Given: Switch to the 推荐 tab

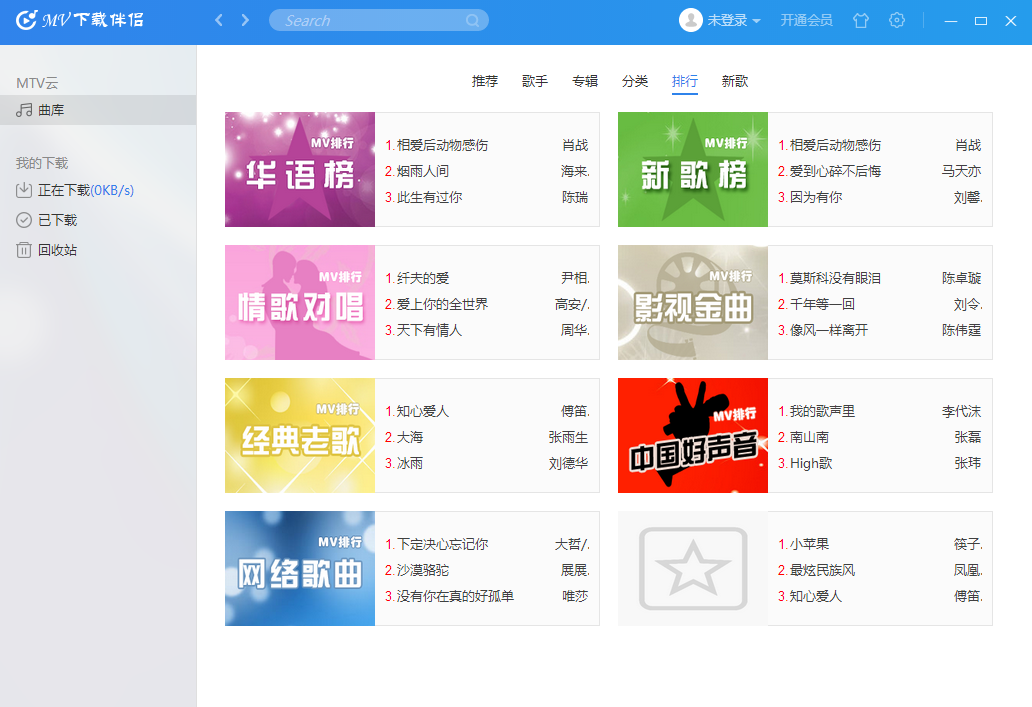Looking at the screenshot, I should coord(485,81).
